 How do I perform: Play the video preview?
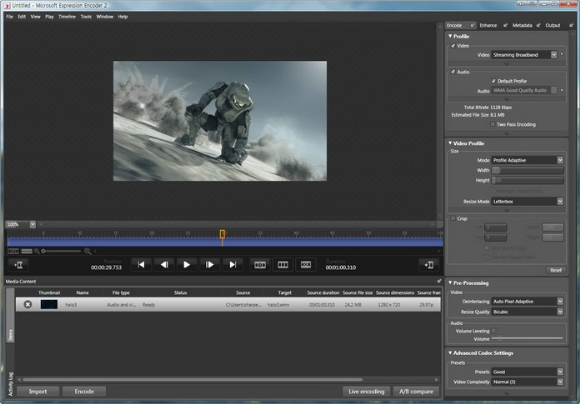coord(186,265)
